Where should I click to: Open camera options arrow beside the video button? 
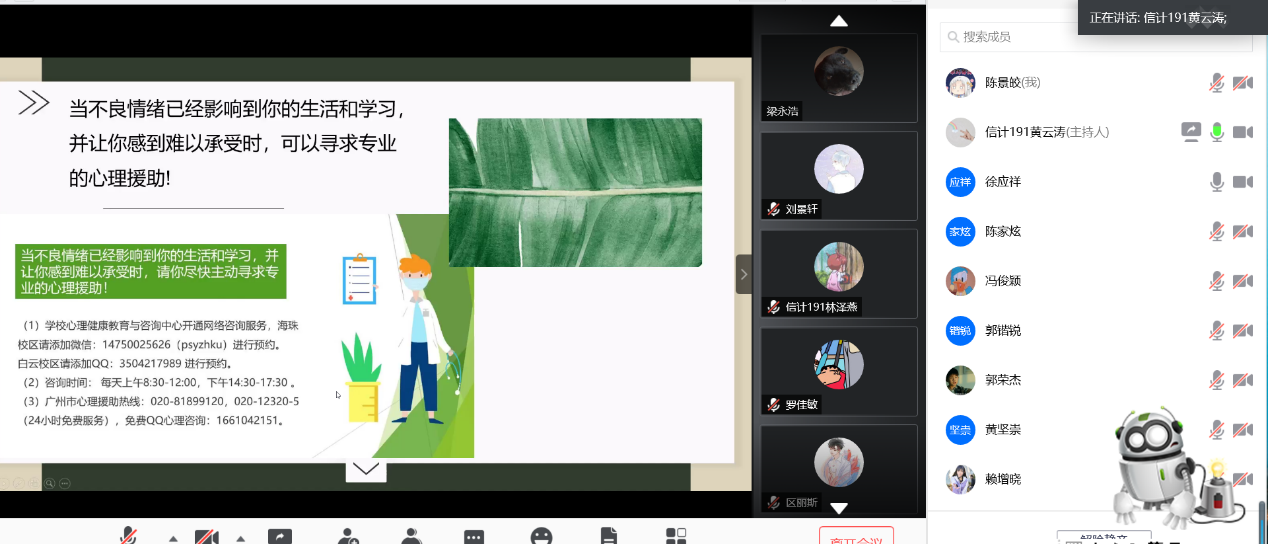pyautogui.click(x=241, y=538)
